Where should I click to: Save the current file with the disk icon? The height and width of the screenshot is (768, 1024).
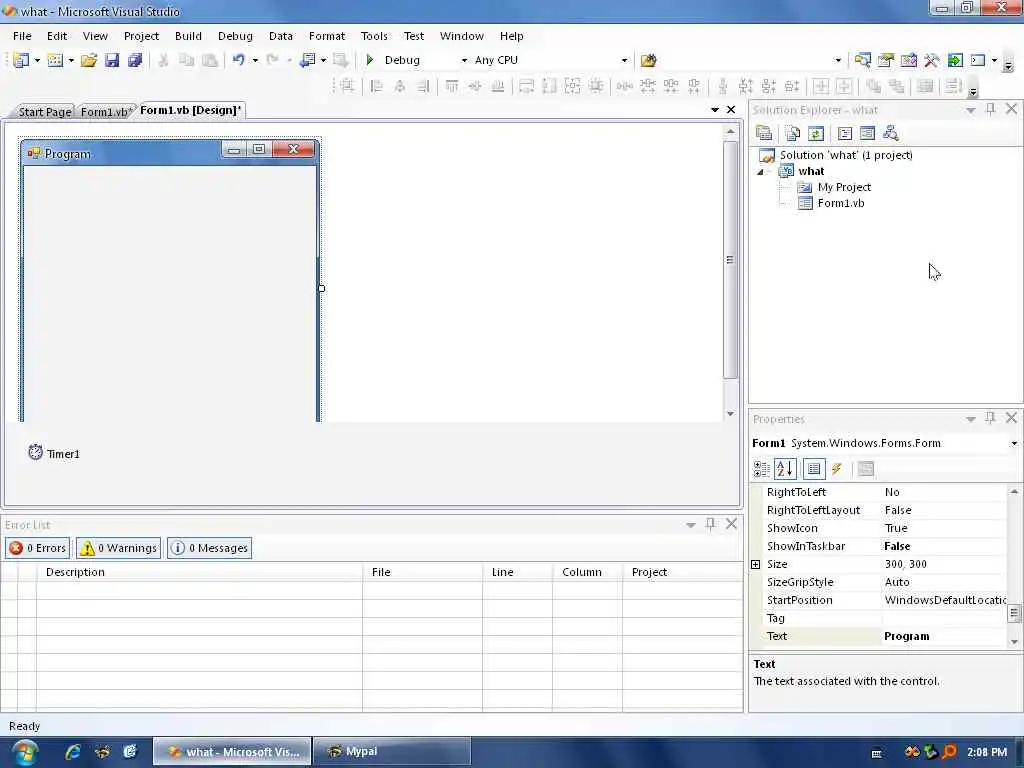[112, 60]
